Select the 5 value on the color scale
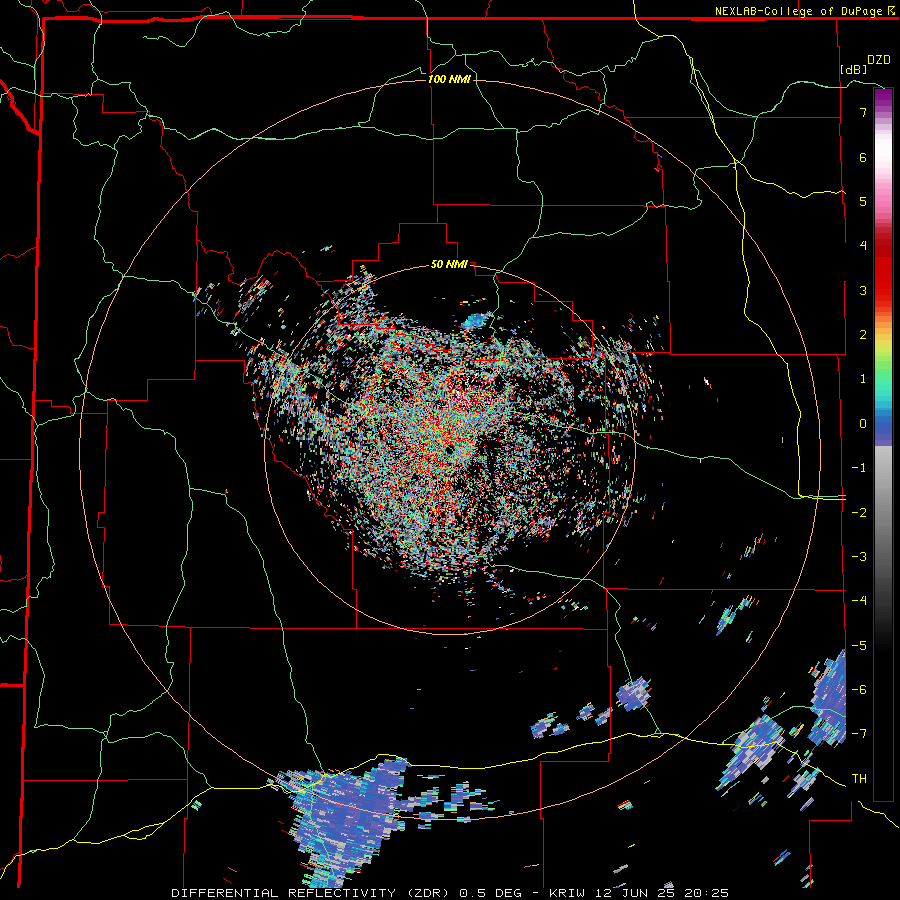The height and width of the screenshot is (900, 900). pyautogui.click(x=863, y=201)
